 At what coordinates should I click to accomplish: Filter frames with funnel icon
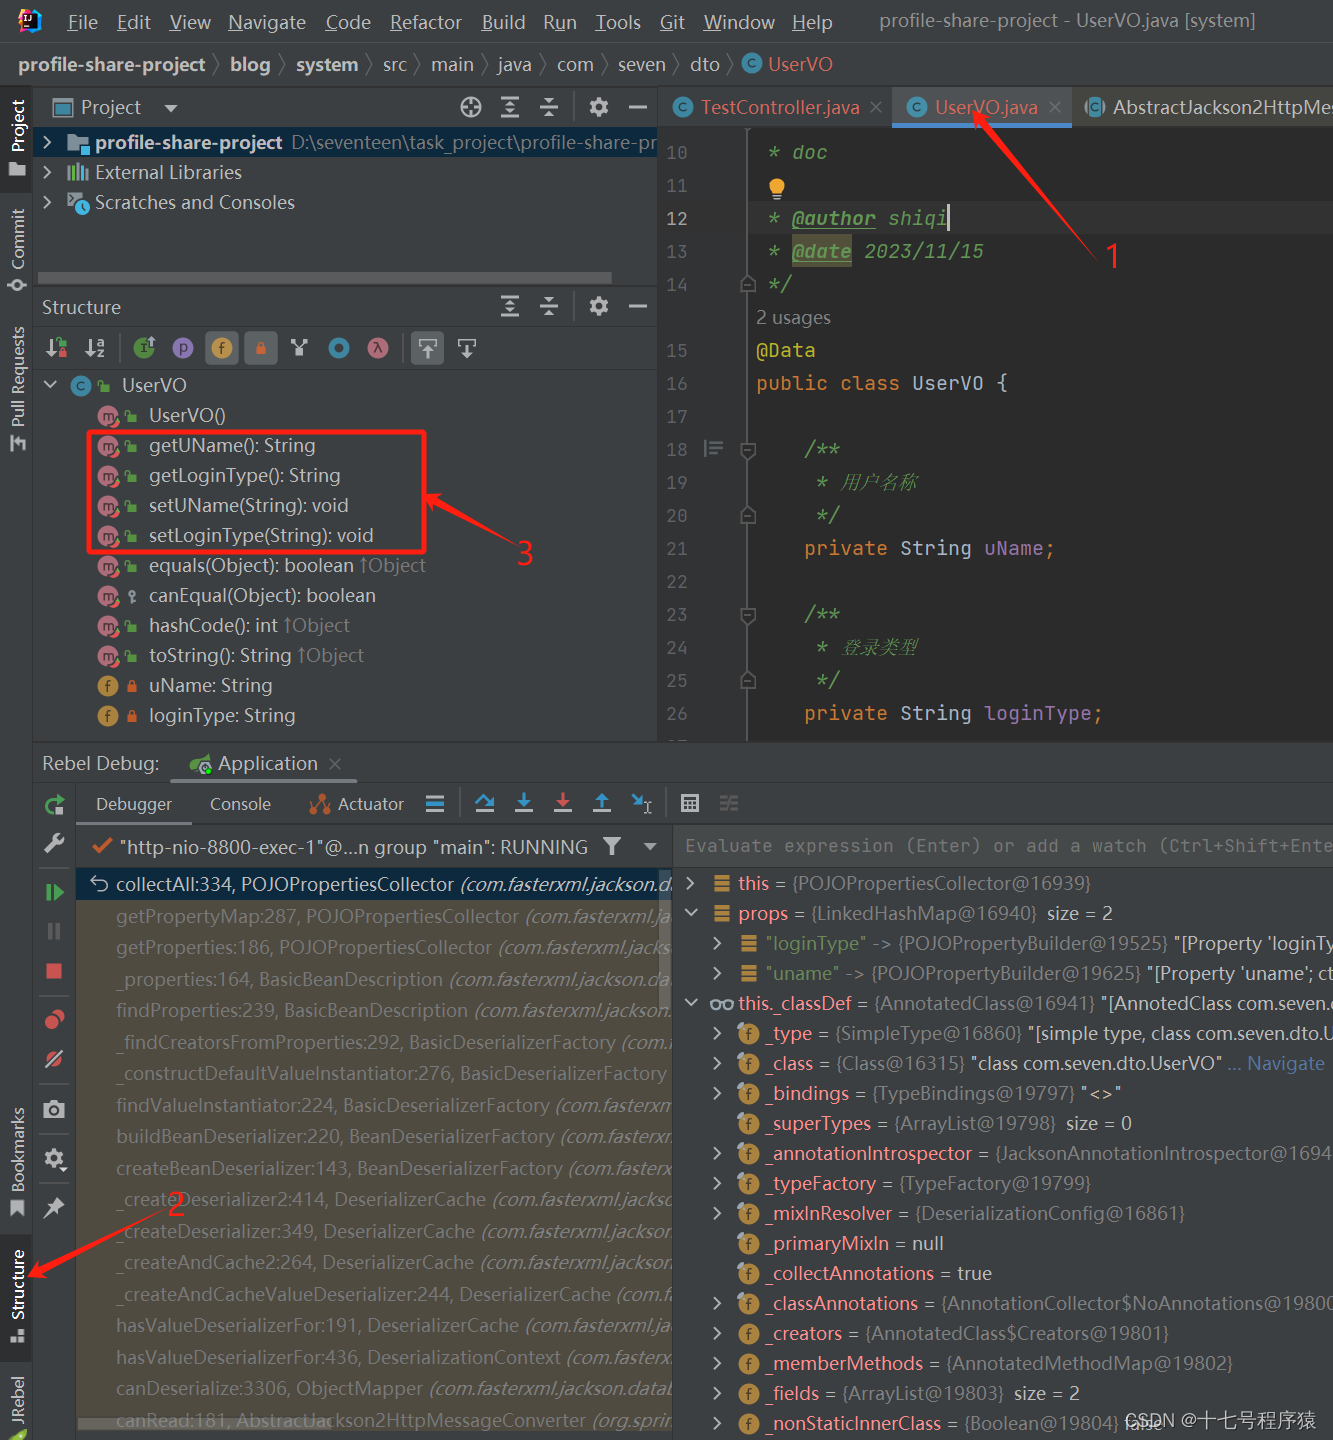point(612,847)
